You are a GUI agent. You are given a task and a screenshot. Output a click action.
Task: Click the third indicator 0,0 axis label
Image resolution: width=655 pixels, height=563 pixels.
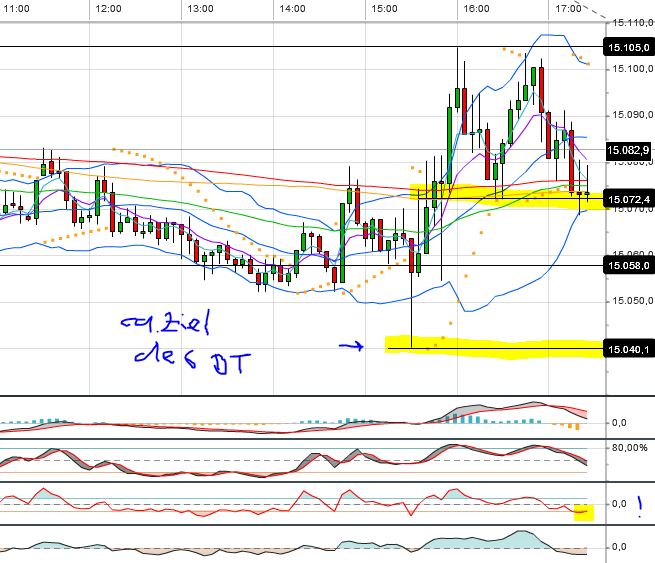(x=619, y=504)
